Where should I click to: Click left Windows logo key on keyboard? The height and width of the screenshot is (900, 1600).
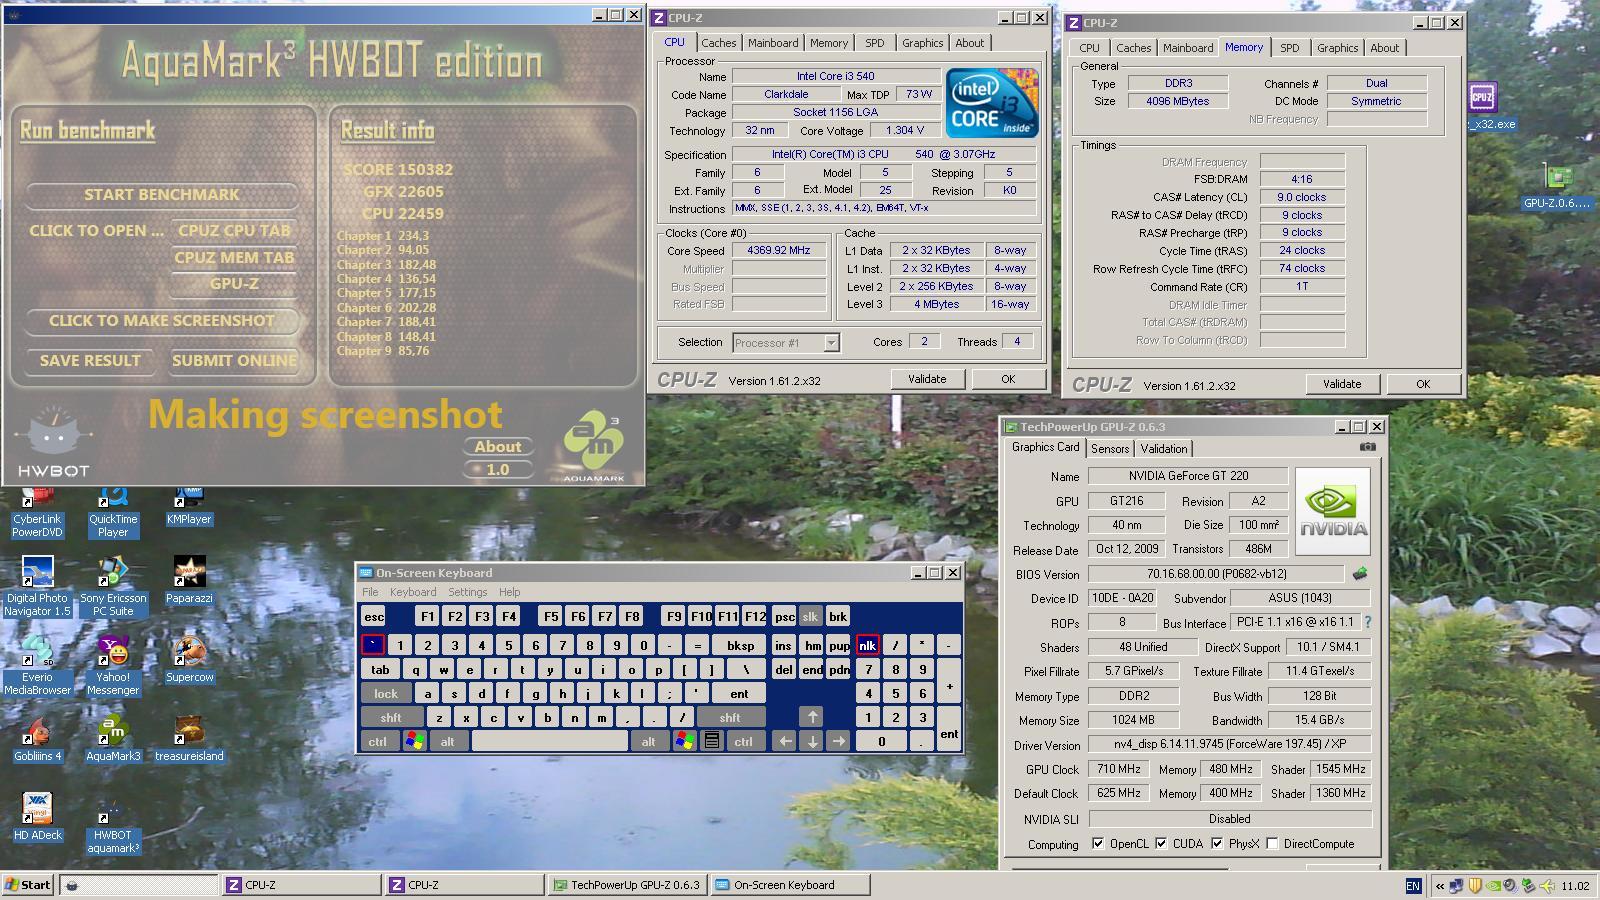[414, 741]
